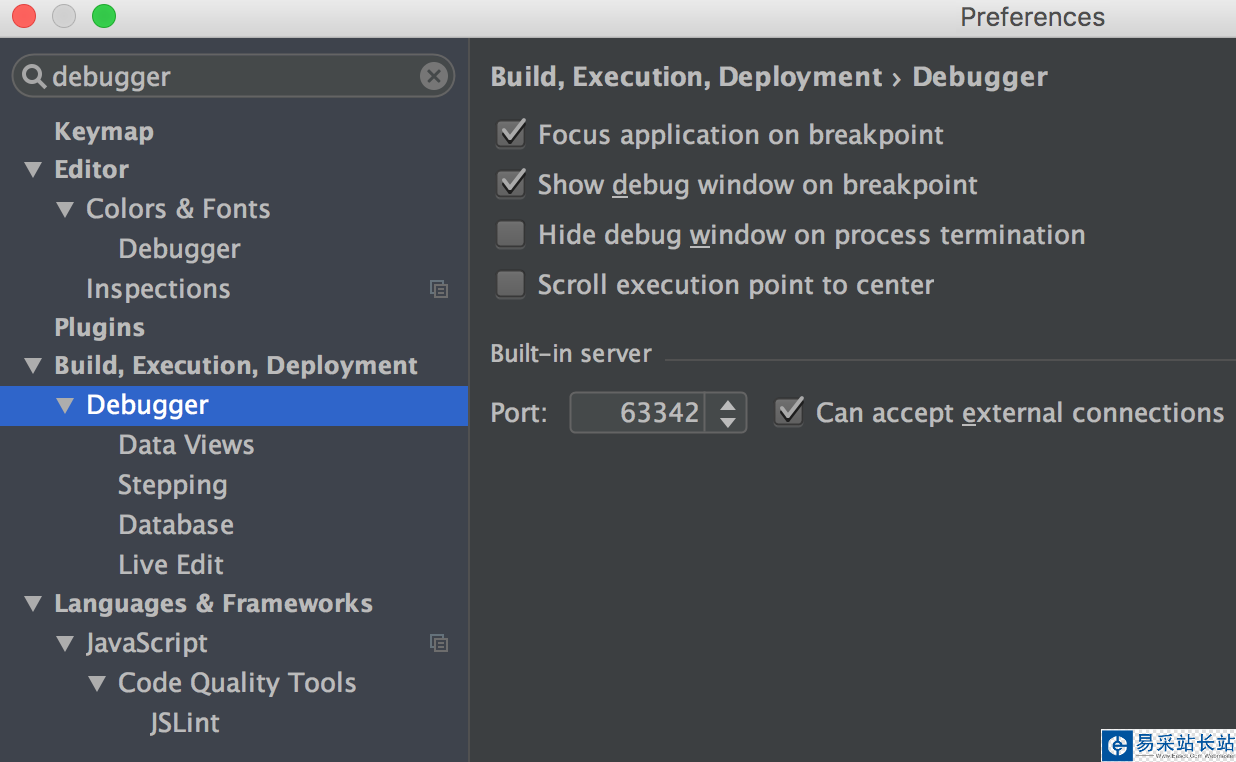This screenshot has height=762, width=1236.
Task: Decrease port number with down arrow
Action: tap(727, 422)
